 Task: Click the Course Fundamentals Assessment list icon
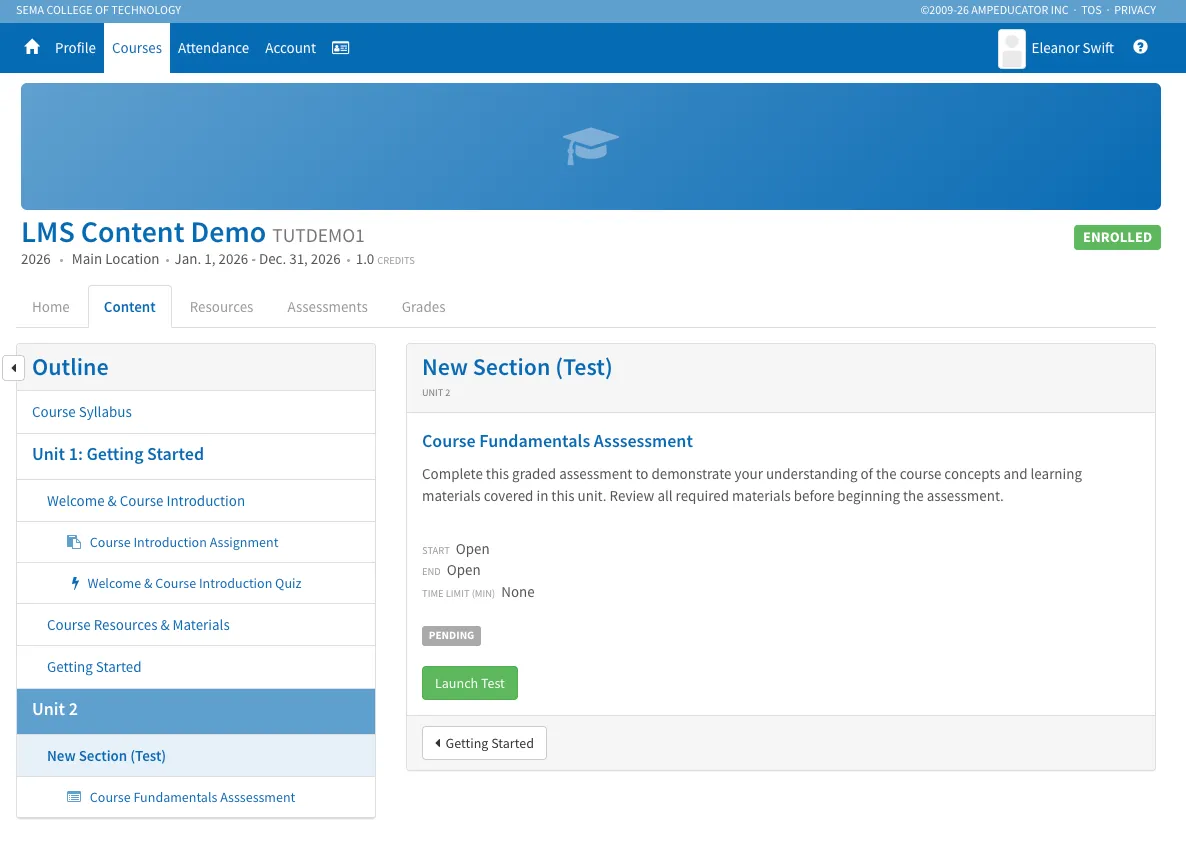click(x=73, y=797)
